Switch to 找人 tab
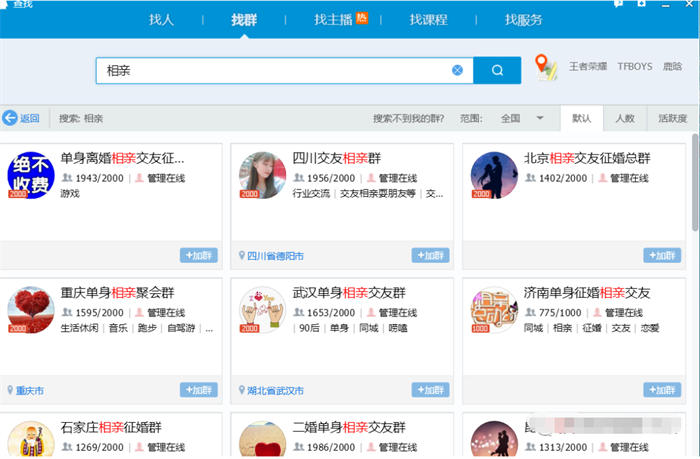Viewport: 700px width, 459px height. click(161, 19)
